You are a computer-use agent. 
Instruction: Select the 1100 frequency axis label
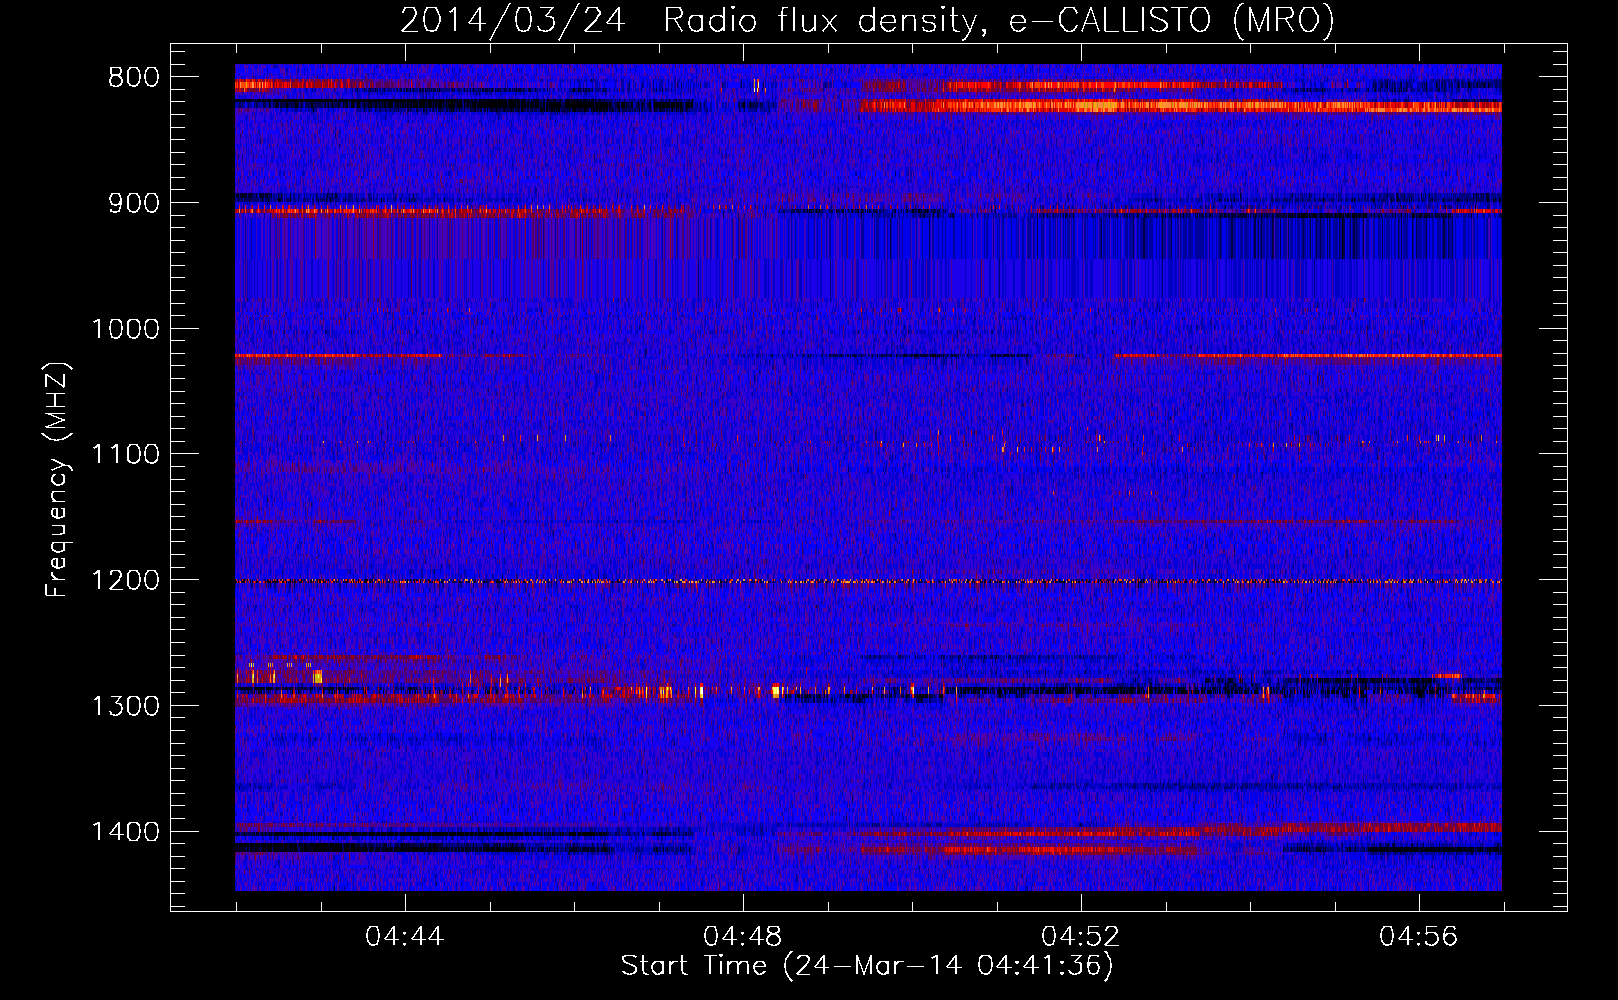[125, 454]
